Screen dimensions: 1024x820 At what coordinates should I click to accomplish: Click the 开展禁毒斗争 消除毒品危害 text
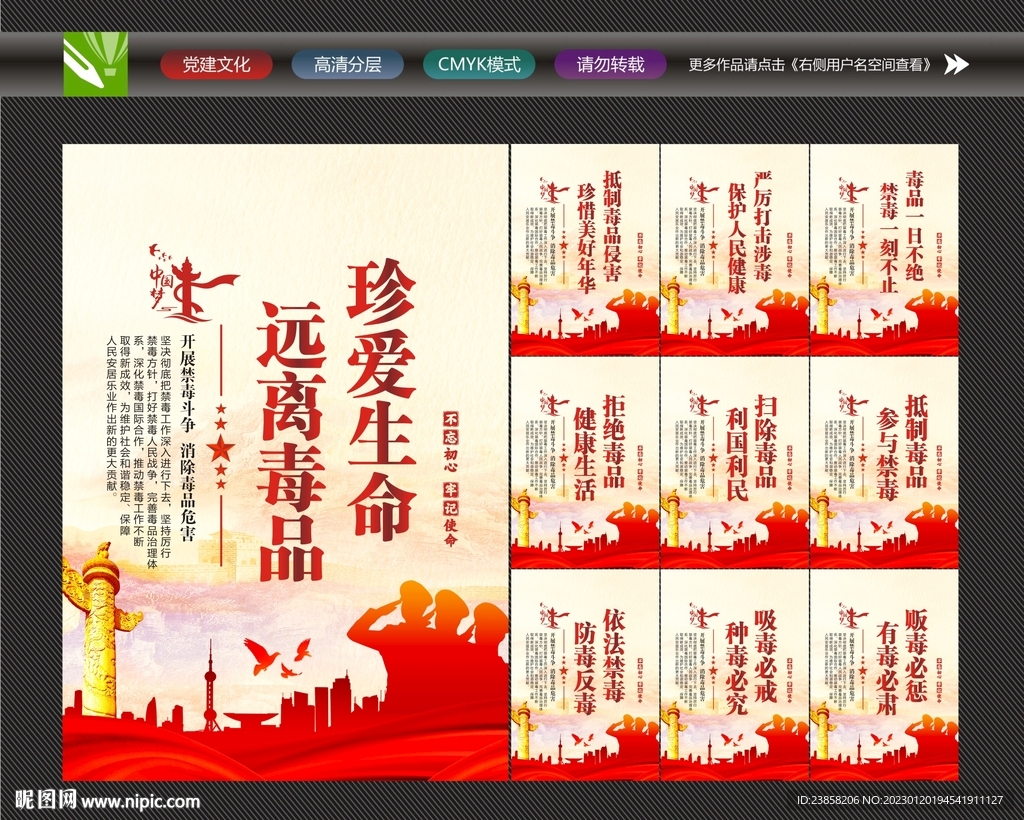point(188,437)
